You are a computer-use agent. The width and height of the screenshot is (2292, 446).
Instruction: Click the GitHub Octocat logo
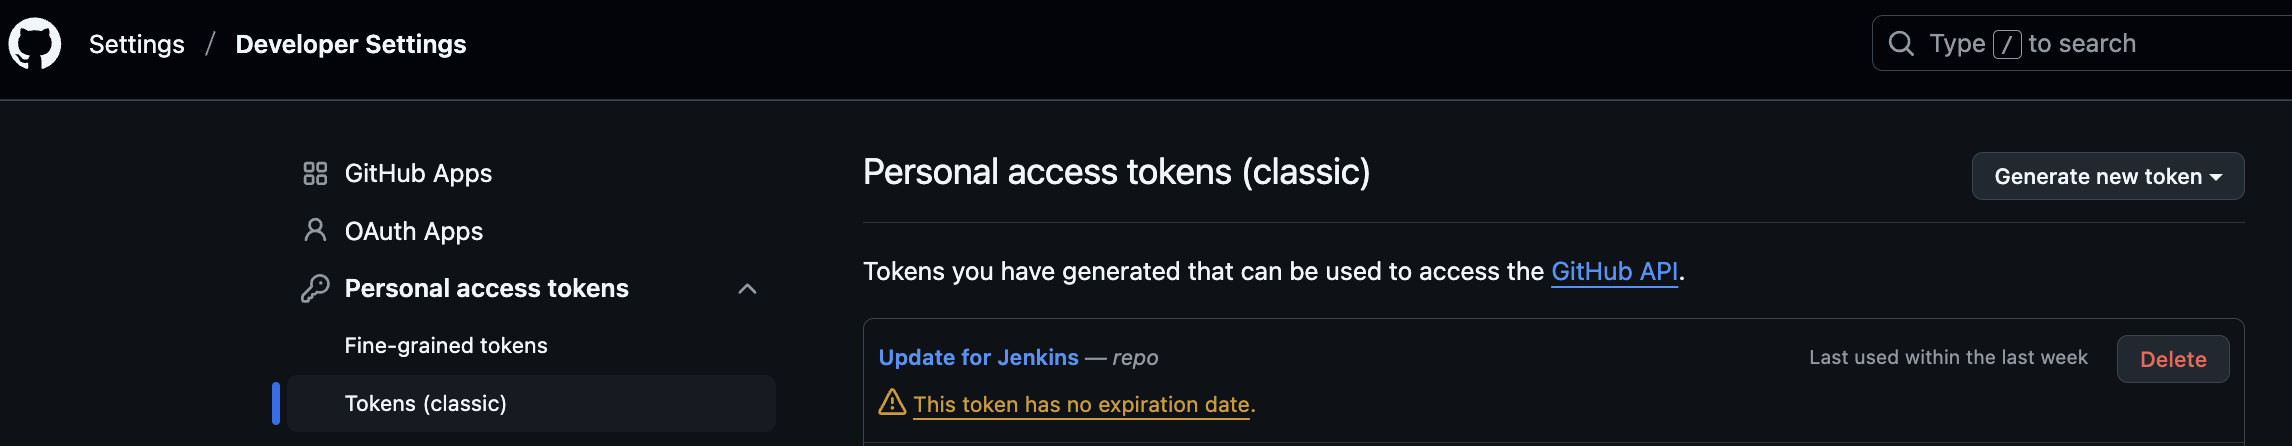35,44
